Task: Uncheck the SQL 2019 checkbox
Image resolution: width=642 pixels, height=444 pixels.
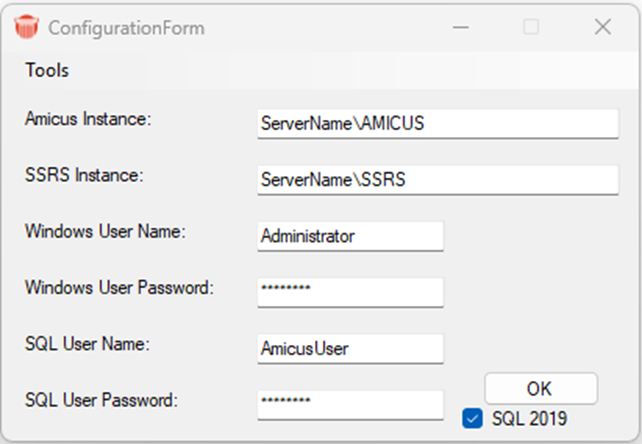Action: click(472, 419)
